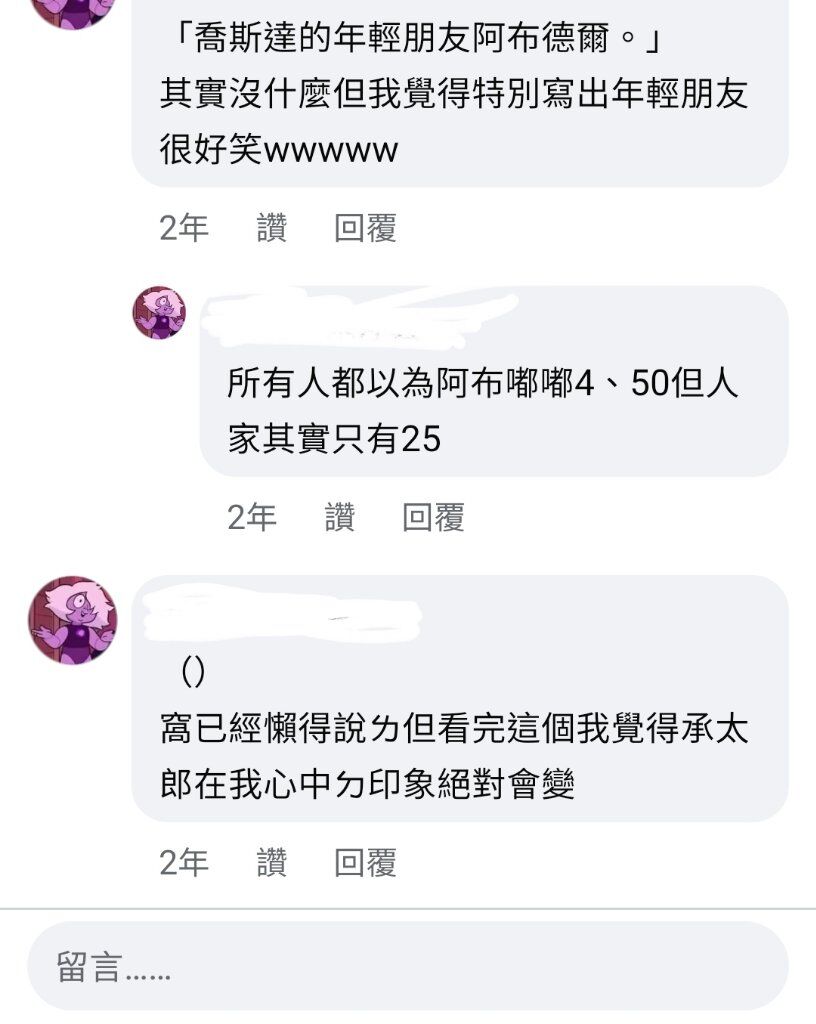Tap the wwwww text in first comment
The height and width of the screenshot is (1024, 816).
330,151
